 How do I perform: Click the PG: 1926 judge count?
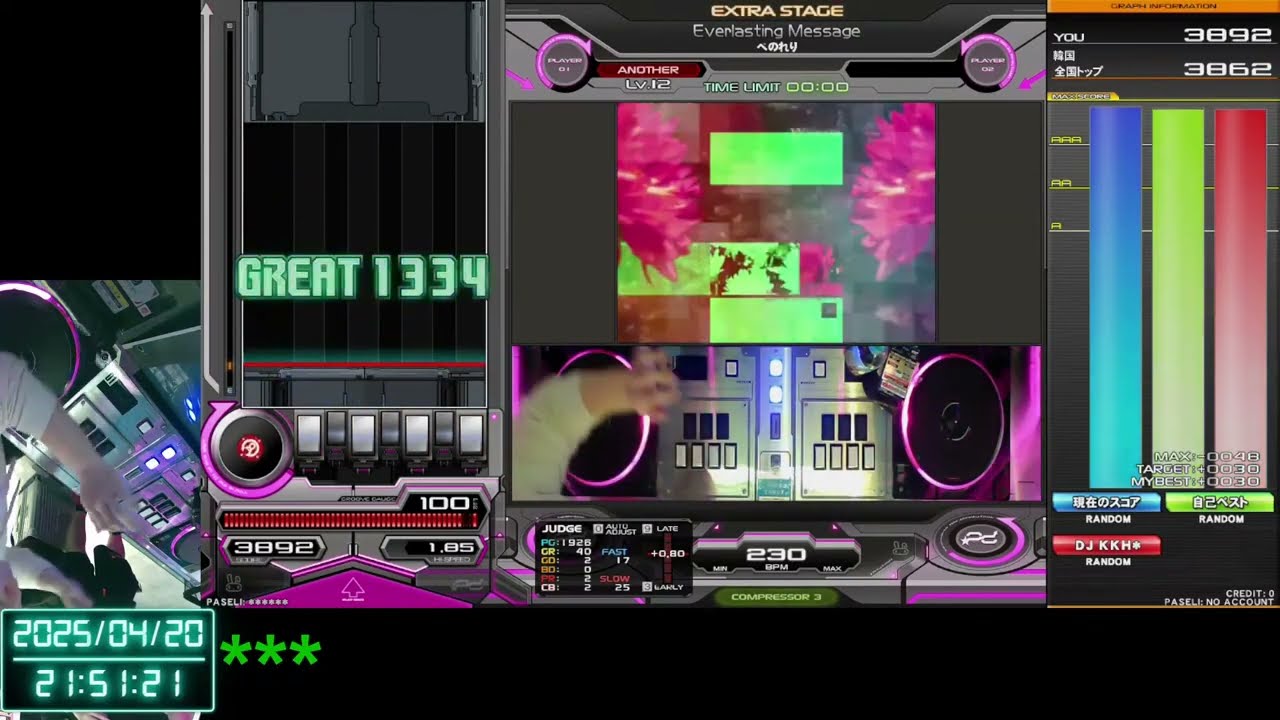(x=566, y=542)
